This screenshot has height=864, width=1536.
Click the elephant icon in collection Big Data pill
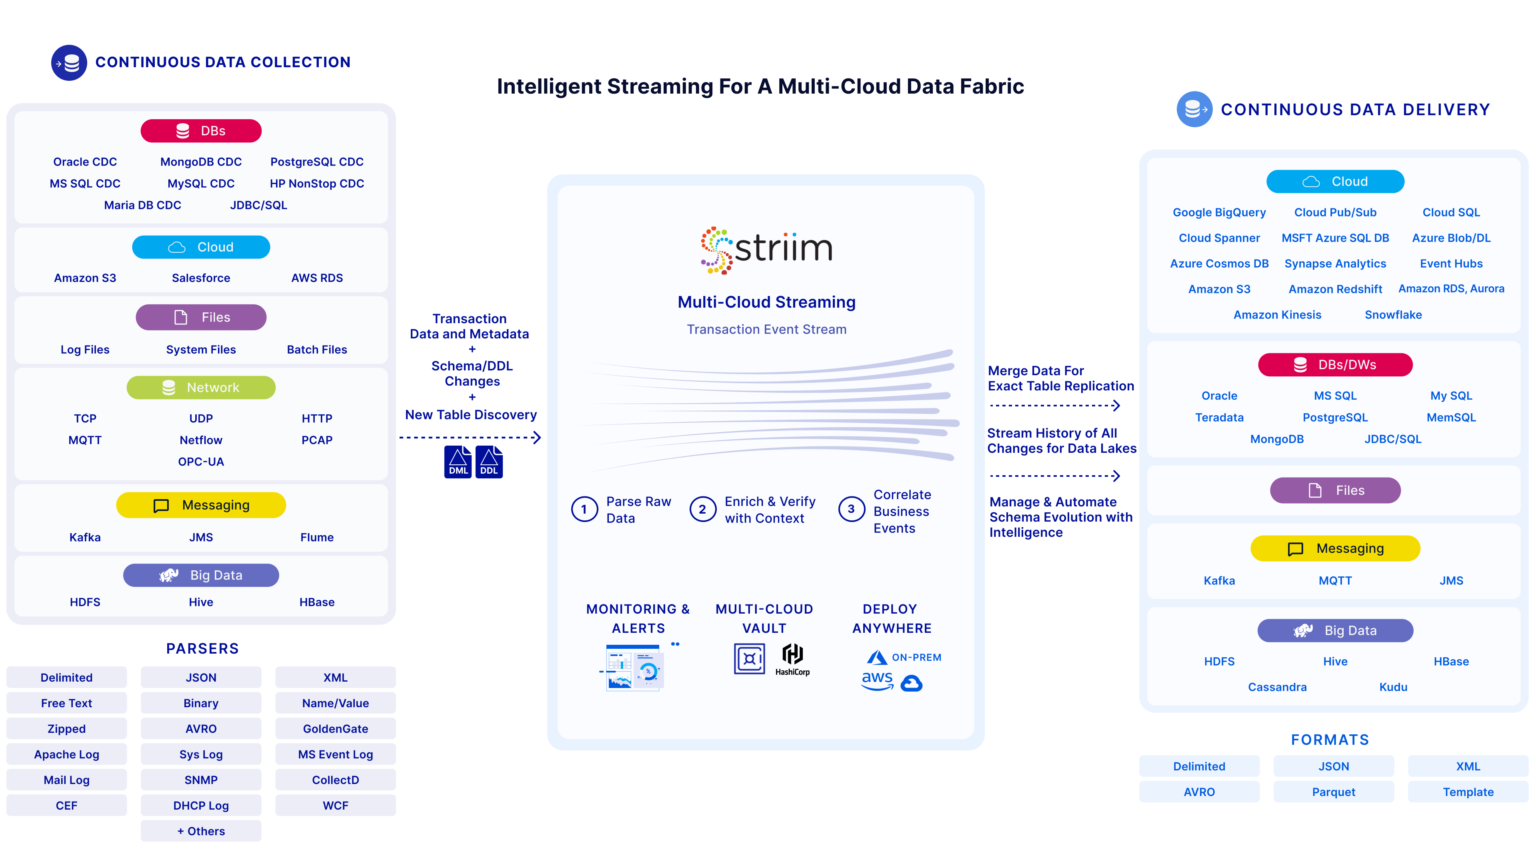(169, 575)
